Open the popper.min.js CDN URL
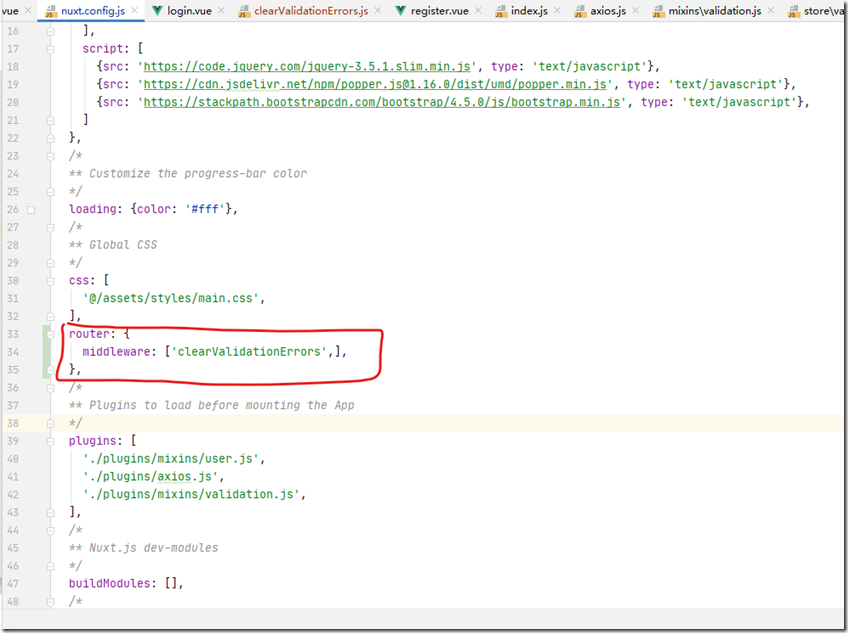This screenshot has height=633, width=848. 375,84
